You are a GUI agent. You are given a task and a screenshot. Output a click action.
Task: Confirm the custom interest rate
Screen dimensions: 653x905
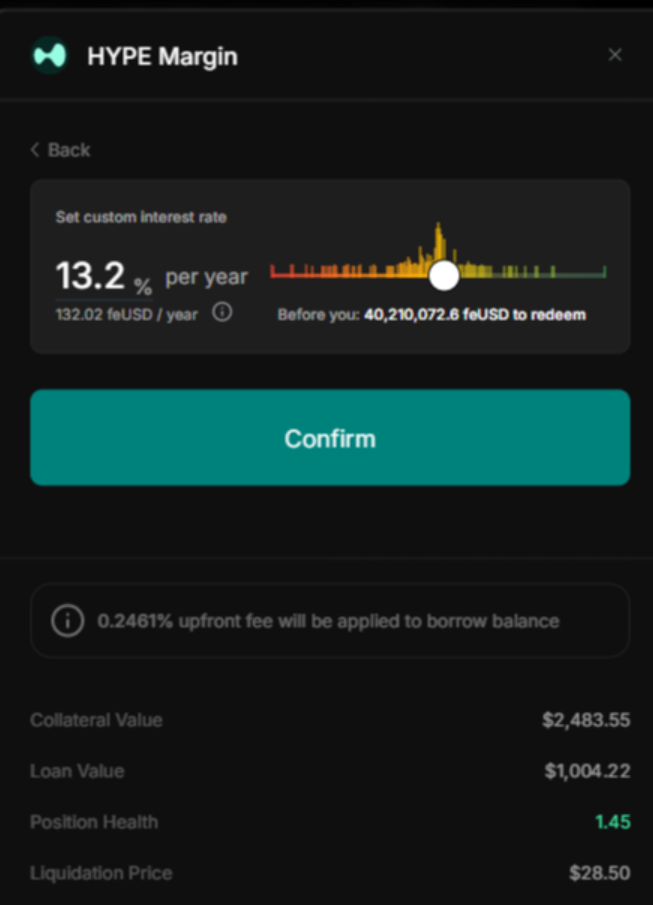330,437
